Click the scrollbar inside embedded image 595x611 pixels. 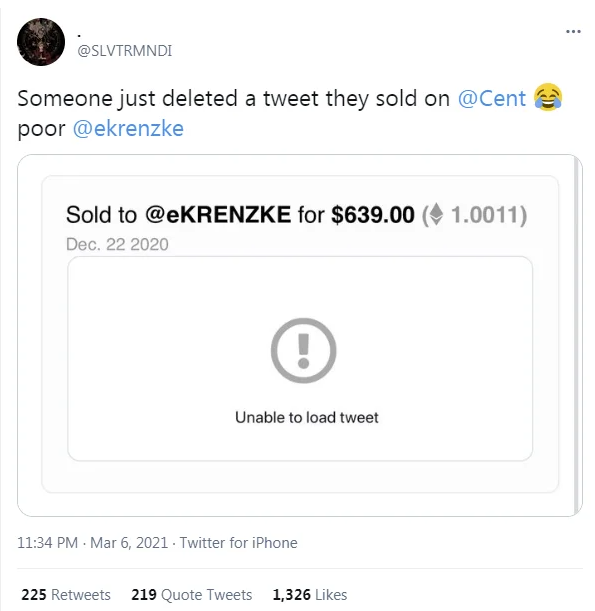pos(577,336)
